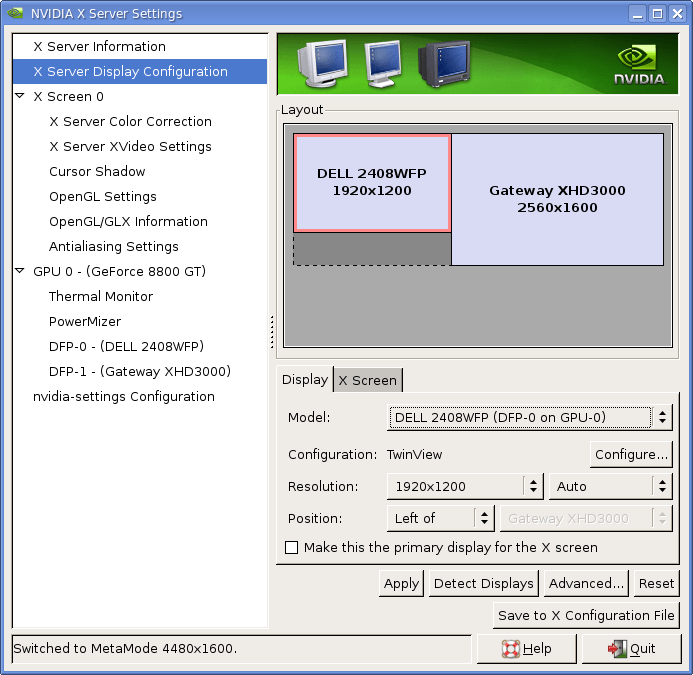Click the Help button
Screen dimensions: 693x675
(x=527, y=649)
